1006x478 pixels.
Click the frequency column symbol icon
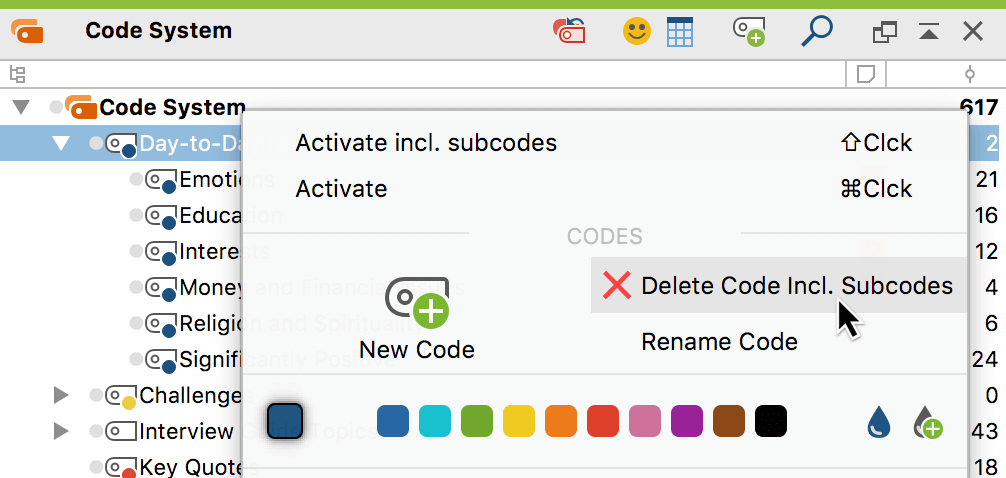tap(970, 74)
